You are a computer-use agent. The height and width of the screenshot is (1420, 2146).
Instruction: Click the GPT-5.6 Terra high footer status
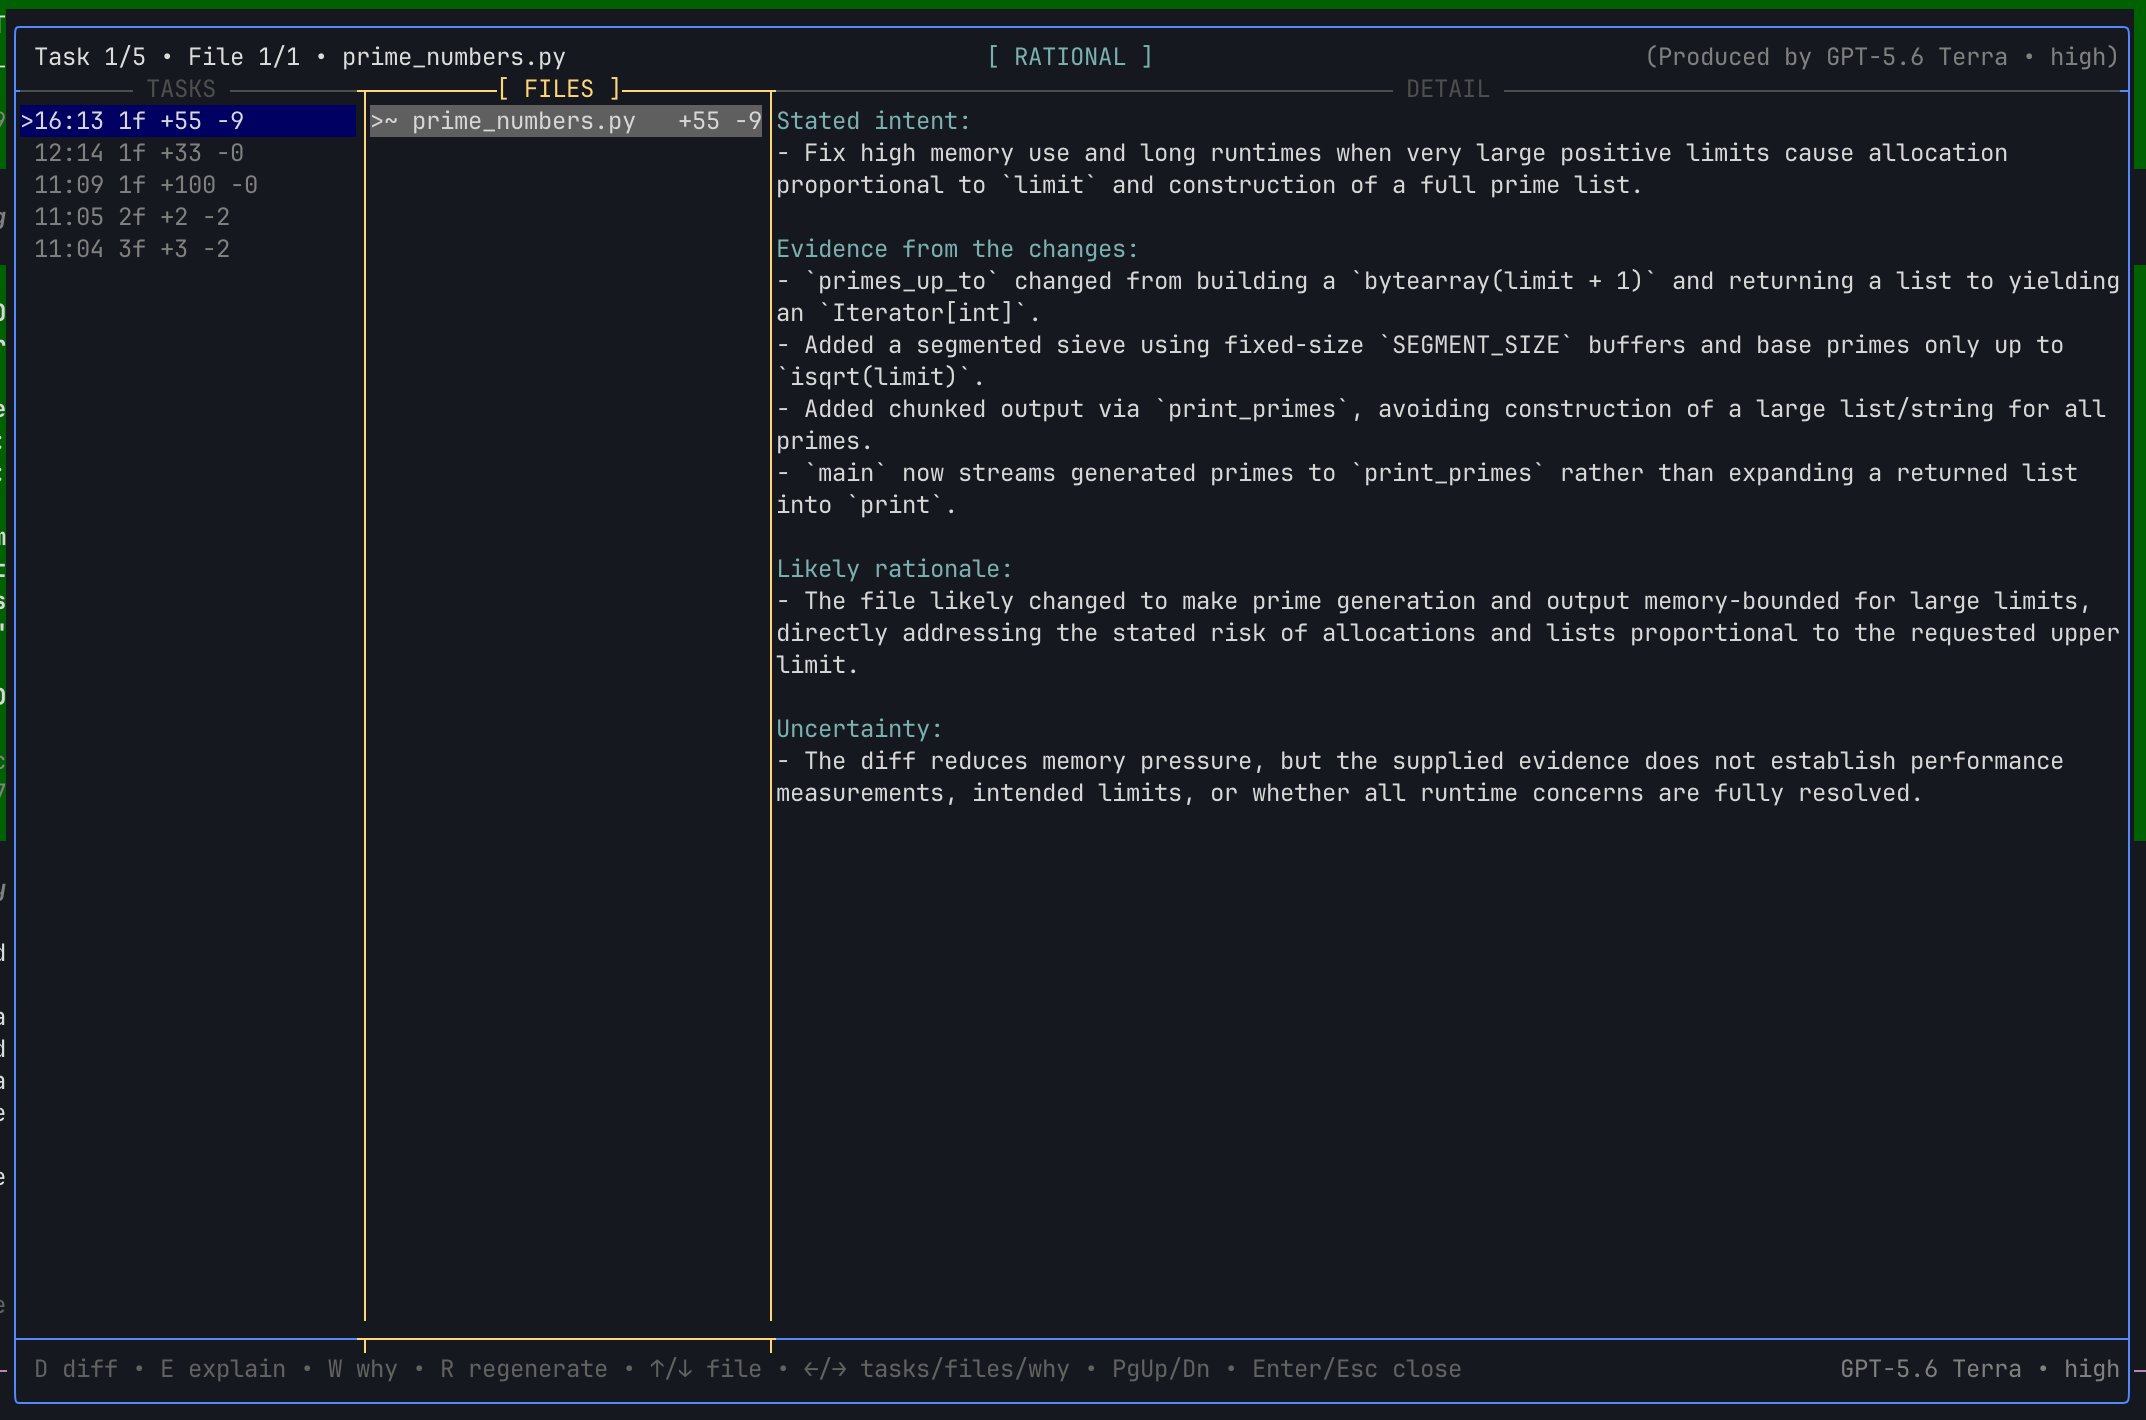(1980, 1369)
